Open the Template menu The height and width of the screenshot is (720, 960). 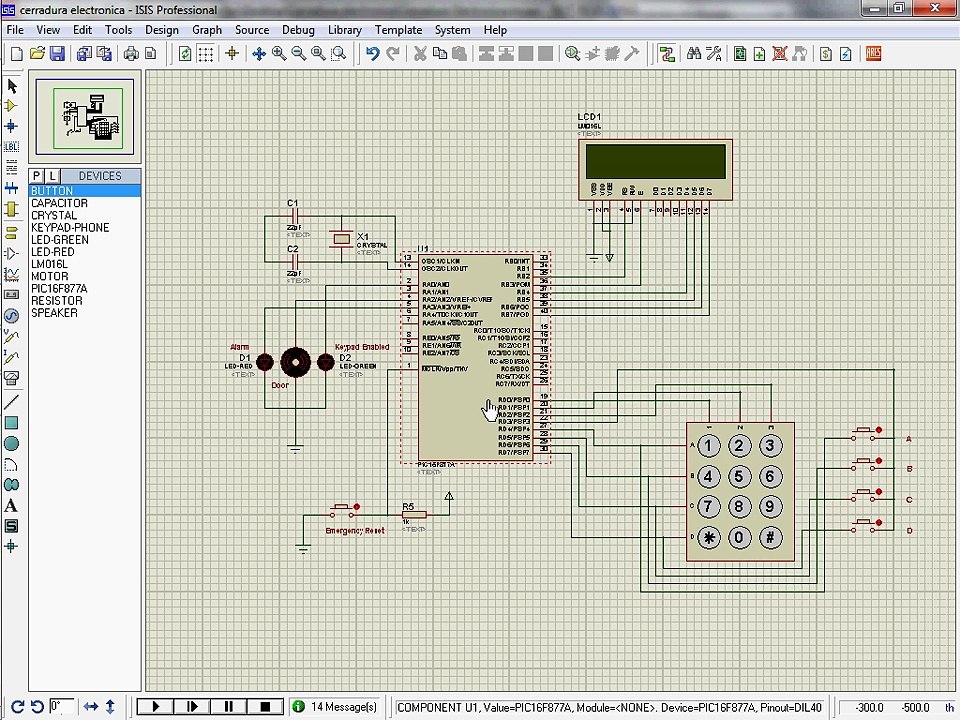click(x=399, y=30)
